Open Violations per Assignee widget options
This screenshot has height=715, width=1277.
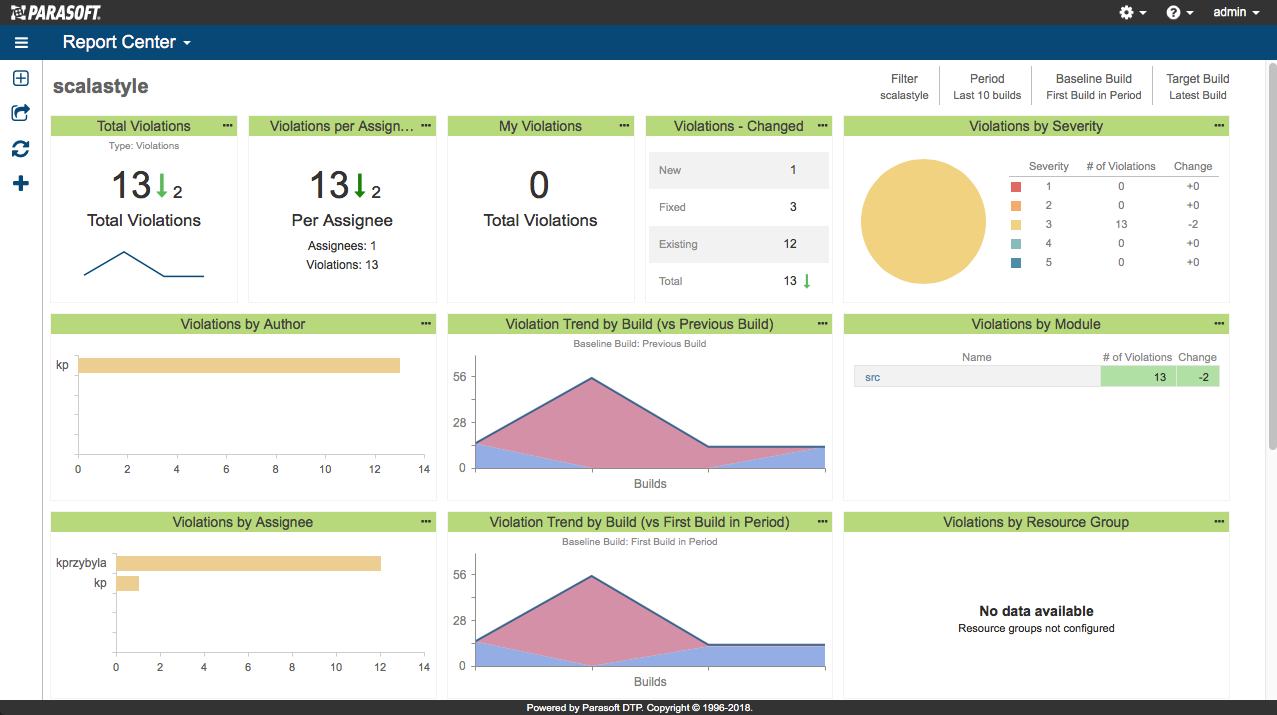(x=426, y=126)
